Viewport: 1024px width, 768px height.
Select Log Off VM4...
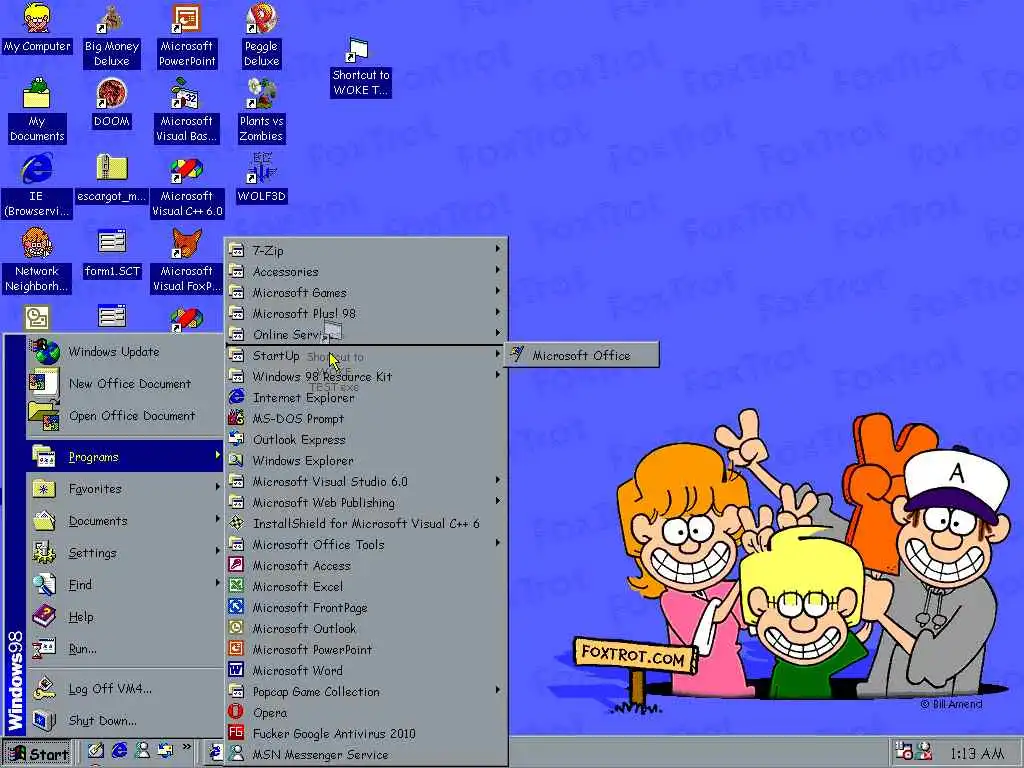click(125, 688)
